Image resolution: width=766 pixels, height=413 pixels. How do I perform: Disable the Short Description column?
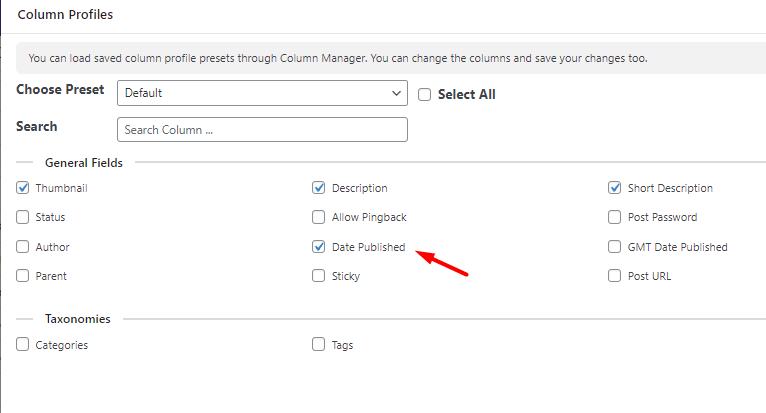pos(615,188)
